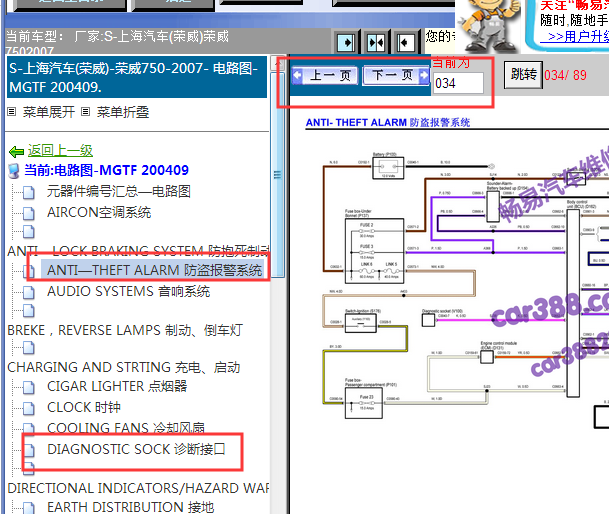Screen dimensions: 609x514
Task: Go to next page with 下一页 button
Action: point(396,75)
